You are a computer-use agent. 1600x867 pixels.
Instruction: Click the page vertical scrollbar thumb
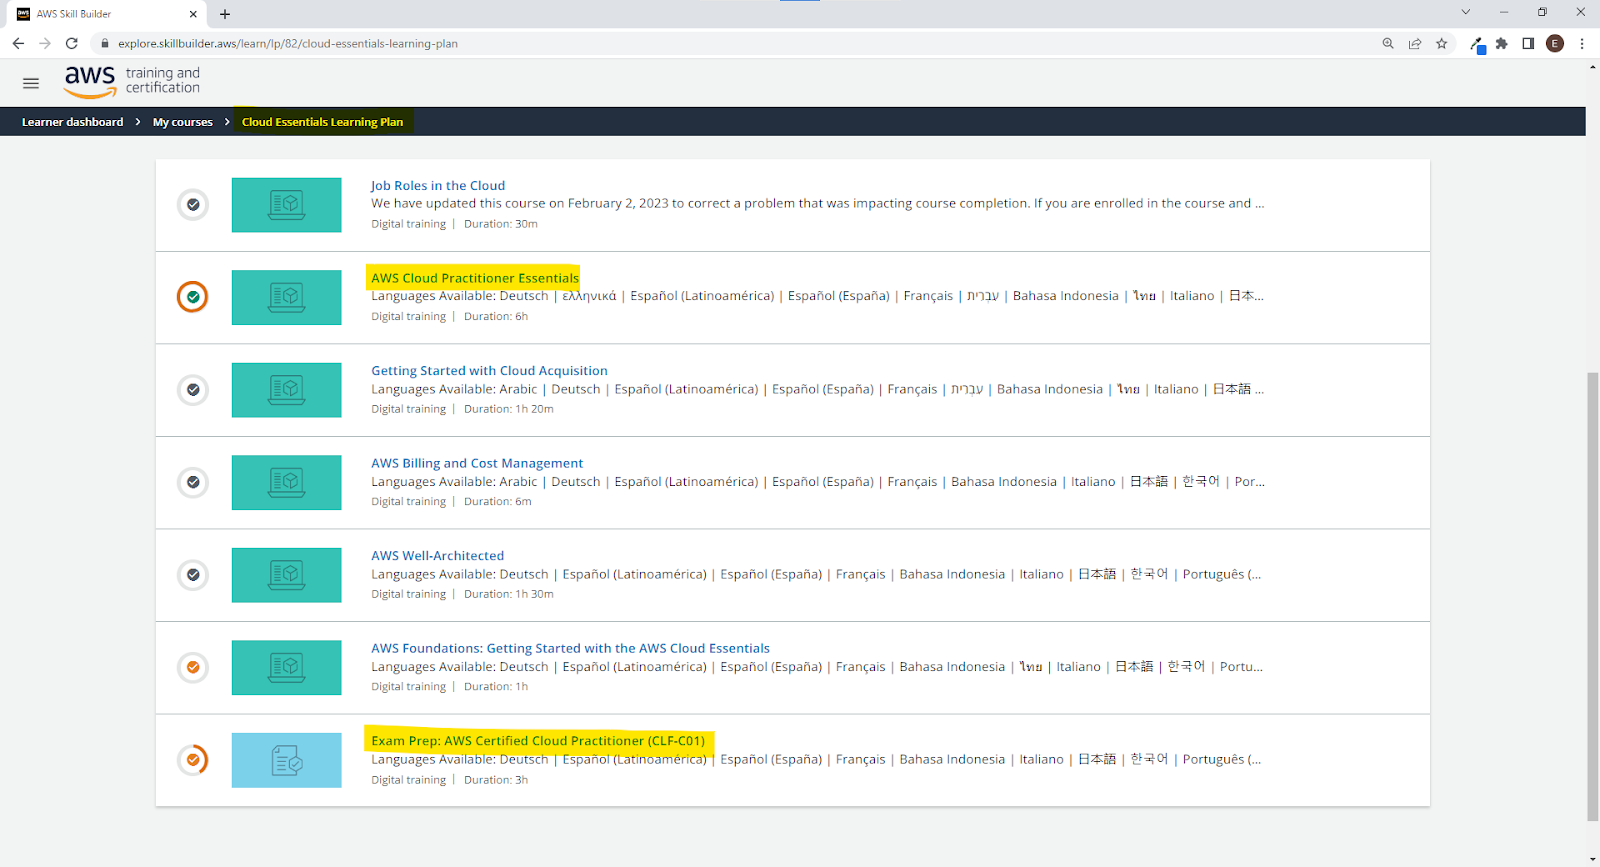pos(1593,596)
